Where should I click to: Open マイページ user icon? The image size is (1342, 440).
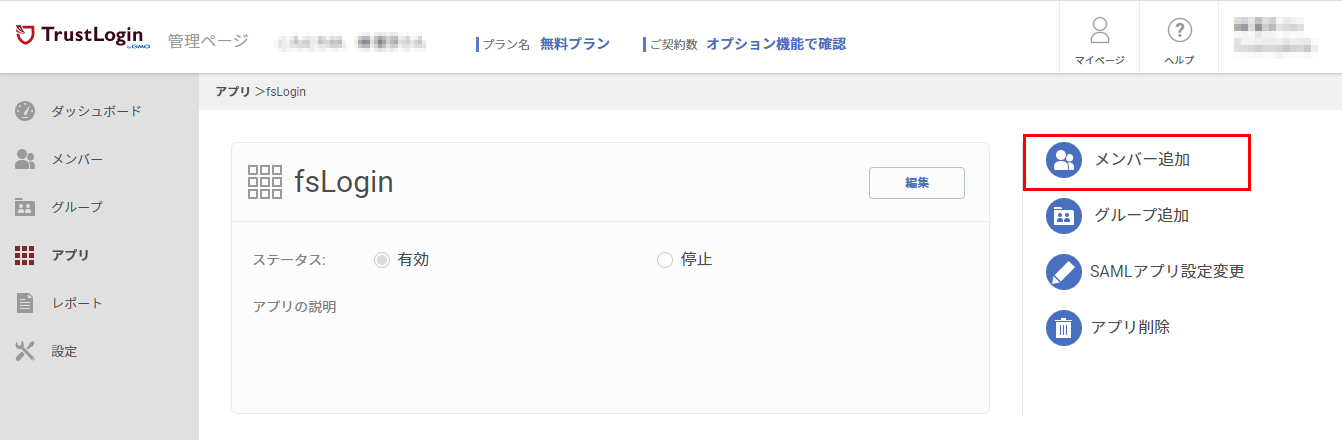point(1100,30)
